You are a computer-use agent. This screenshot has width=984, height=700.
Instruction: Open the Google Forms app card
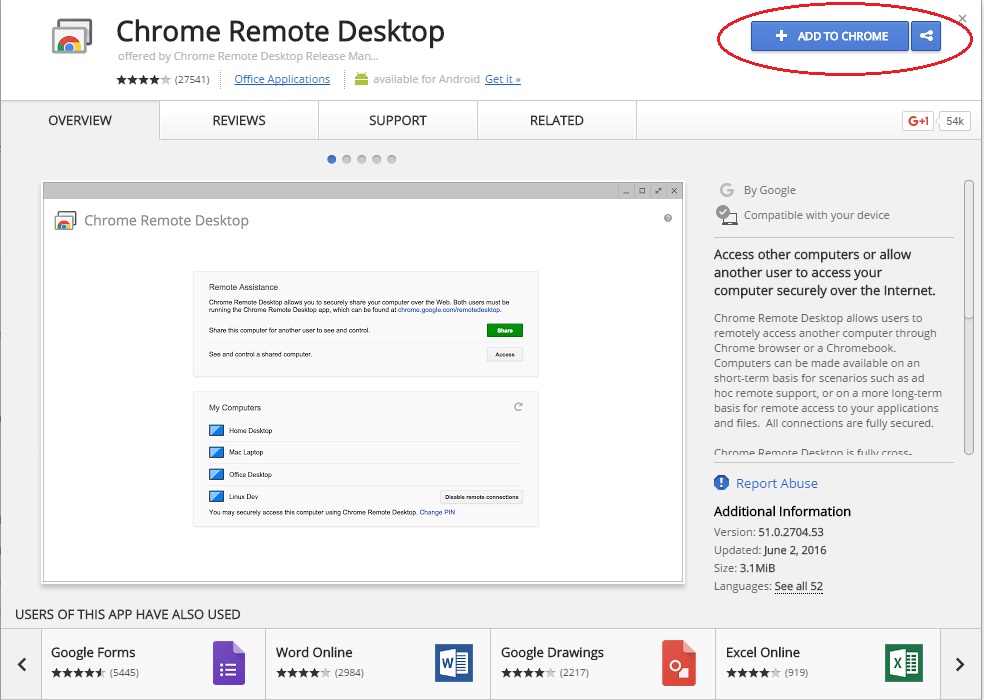(153, 664)
